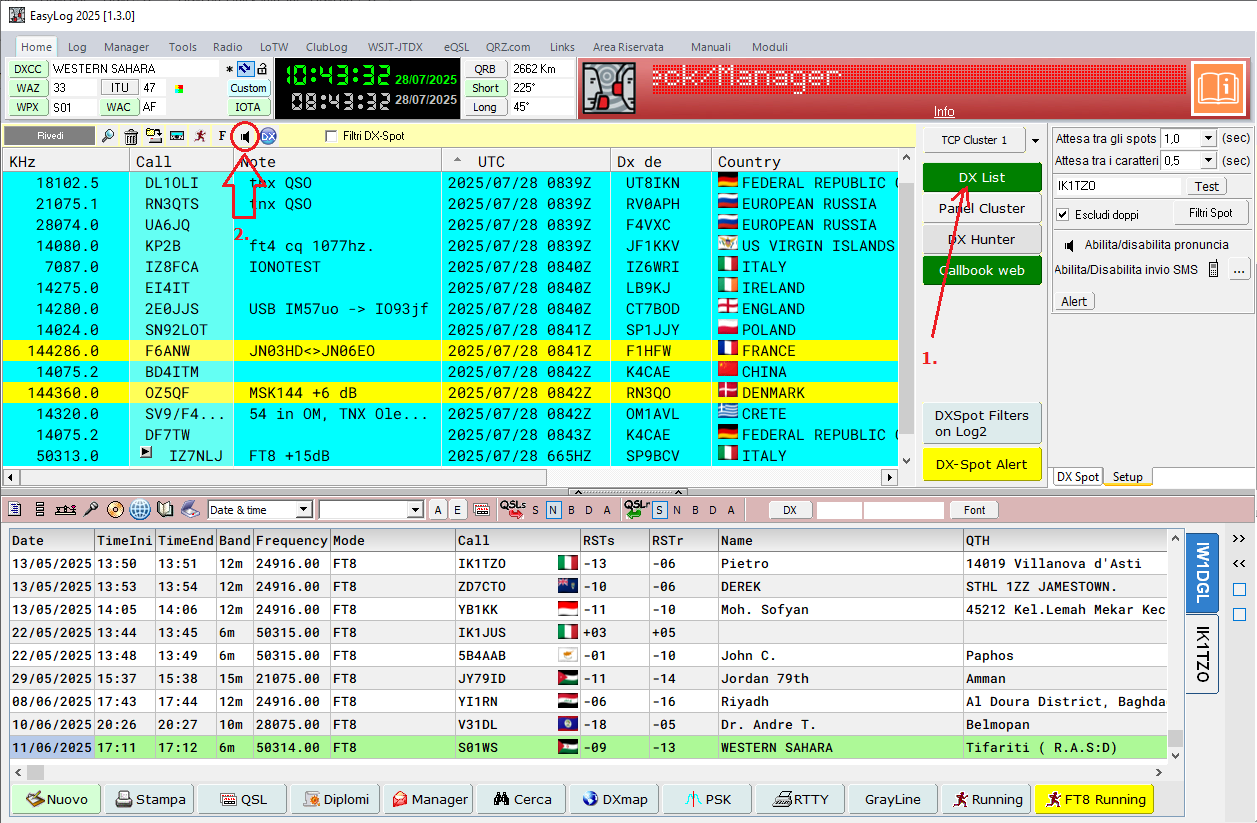The image size is (1257, 823).
Task: Open the empty dropdown next to Date & time
Action: (415, 510)
